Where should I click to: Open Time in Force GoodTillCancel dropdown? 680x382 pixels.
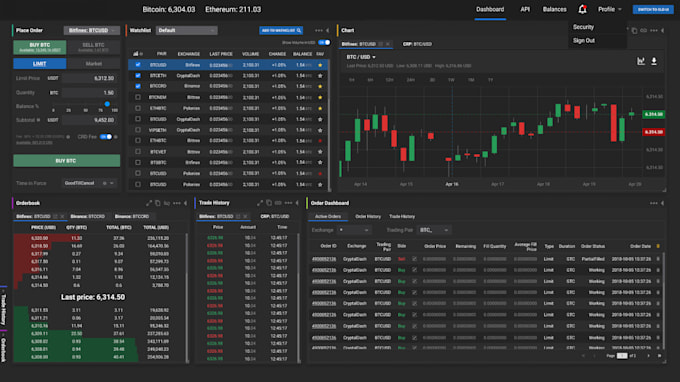[x=89, y=183]
